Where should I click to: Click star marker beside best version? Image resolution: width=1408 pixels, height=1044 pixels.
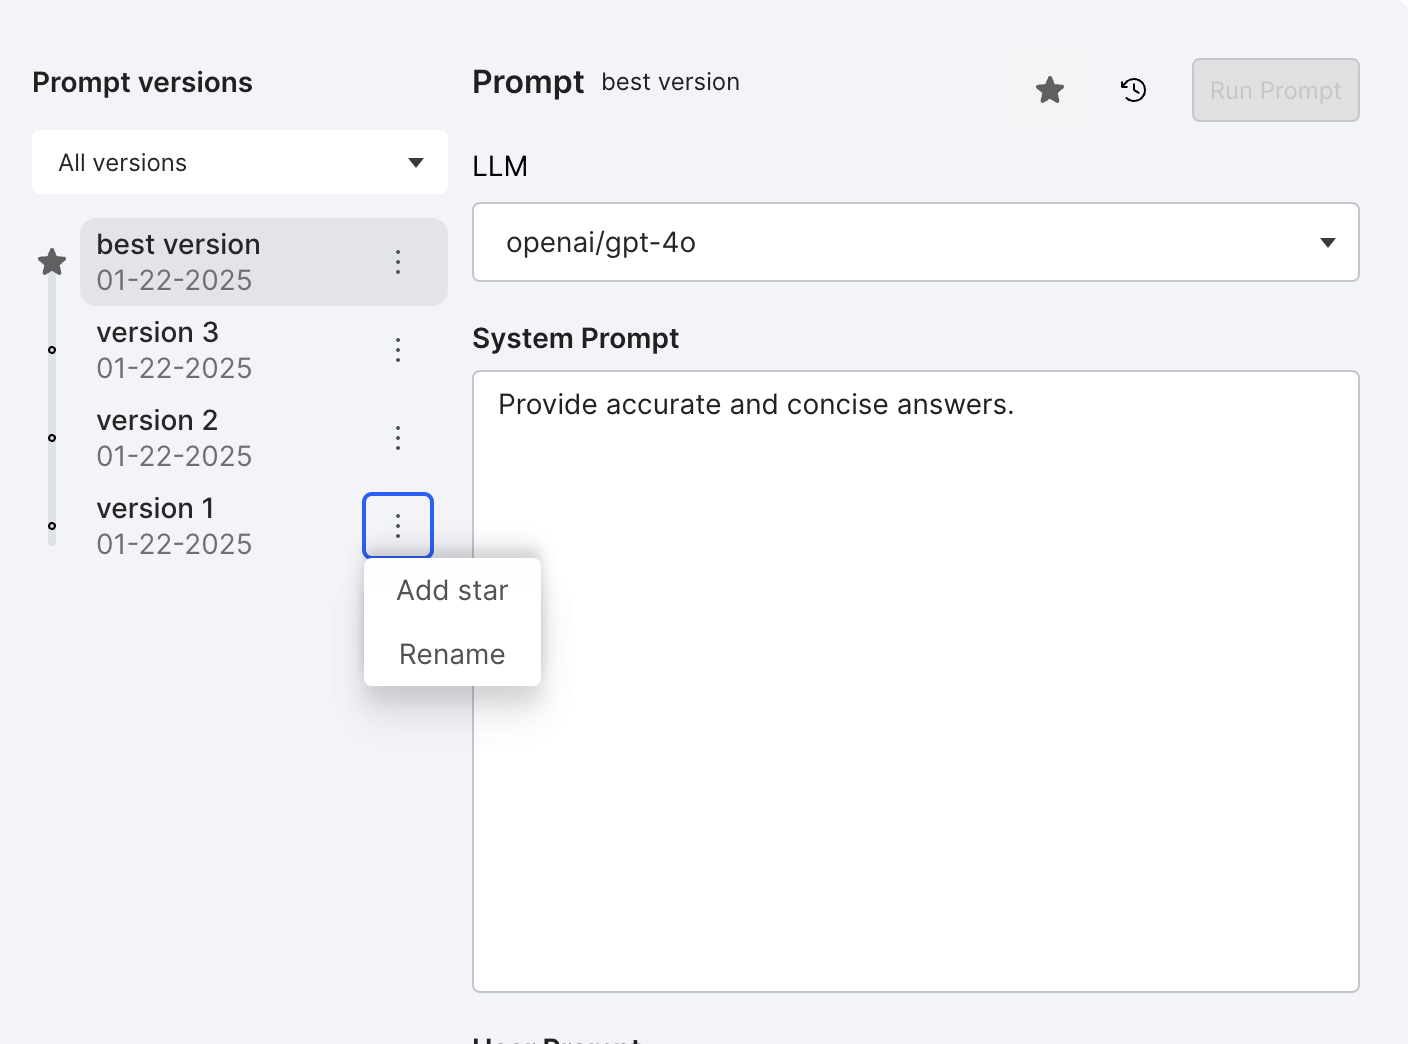pyautogui.click(x=52, y=262)
